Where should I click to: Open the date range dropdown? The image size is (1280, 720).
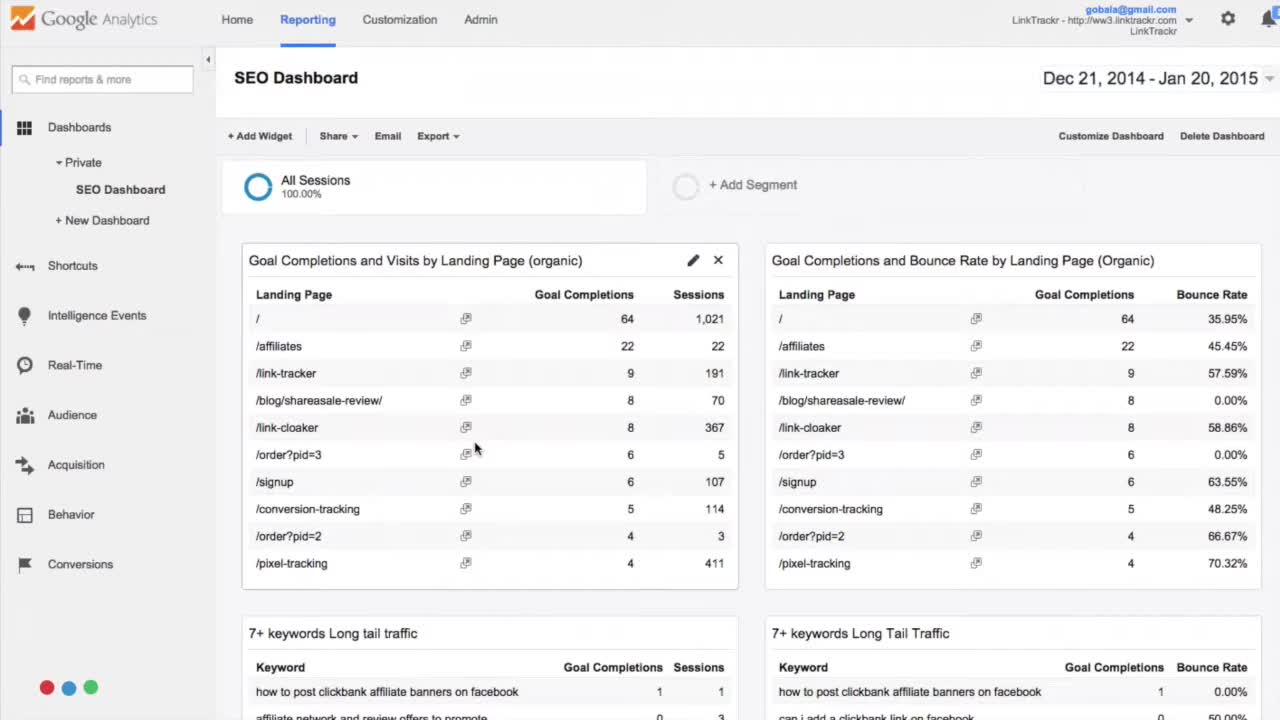[1158, 78]
